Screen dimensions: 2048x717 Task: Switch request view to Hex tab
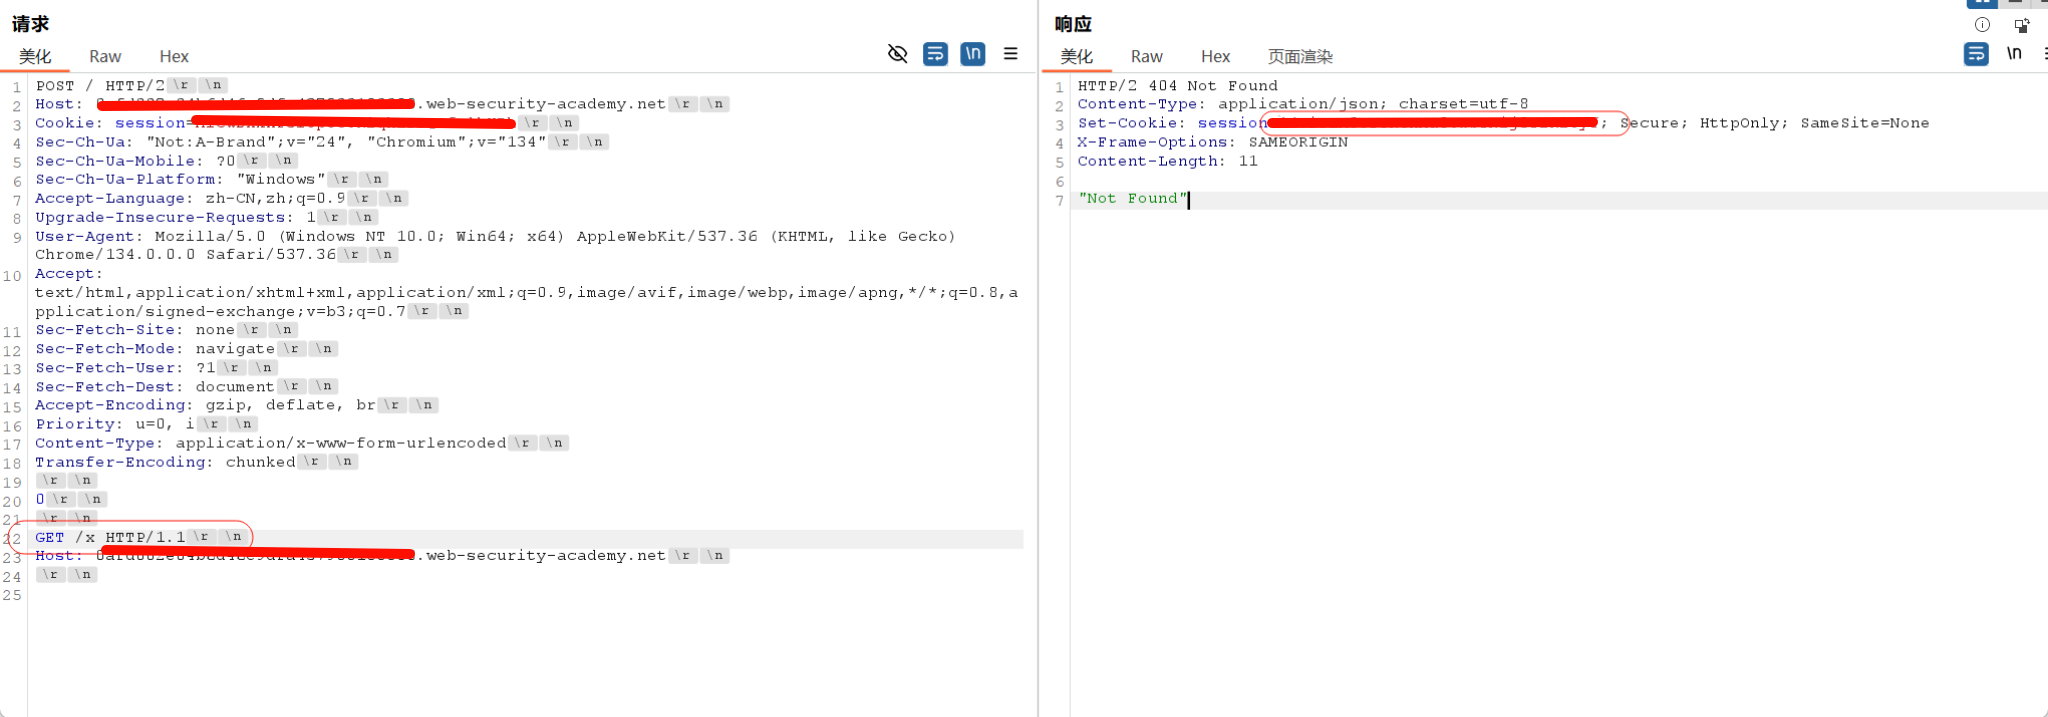point(174,57)
